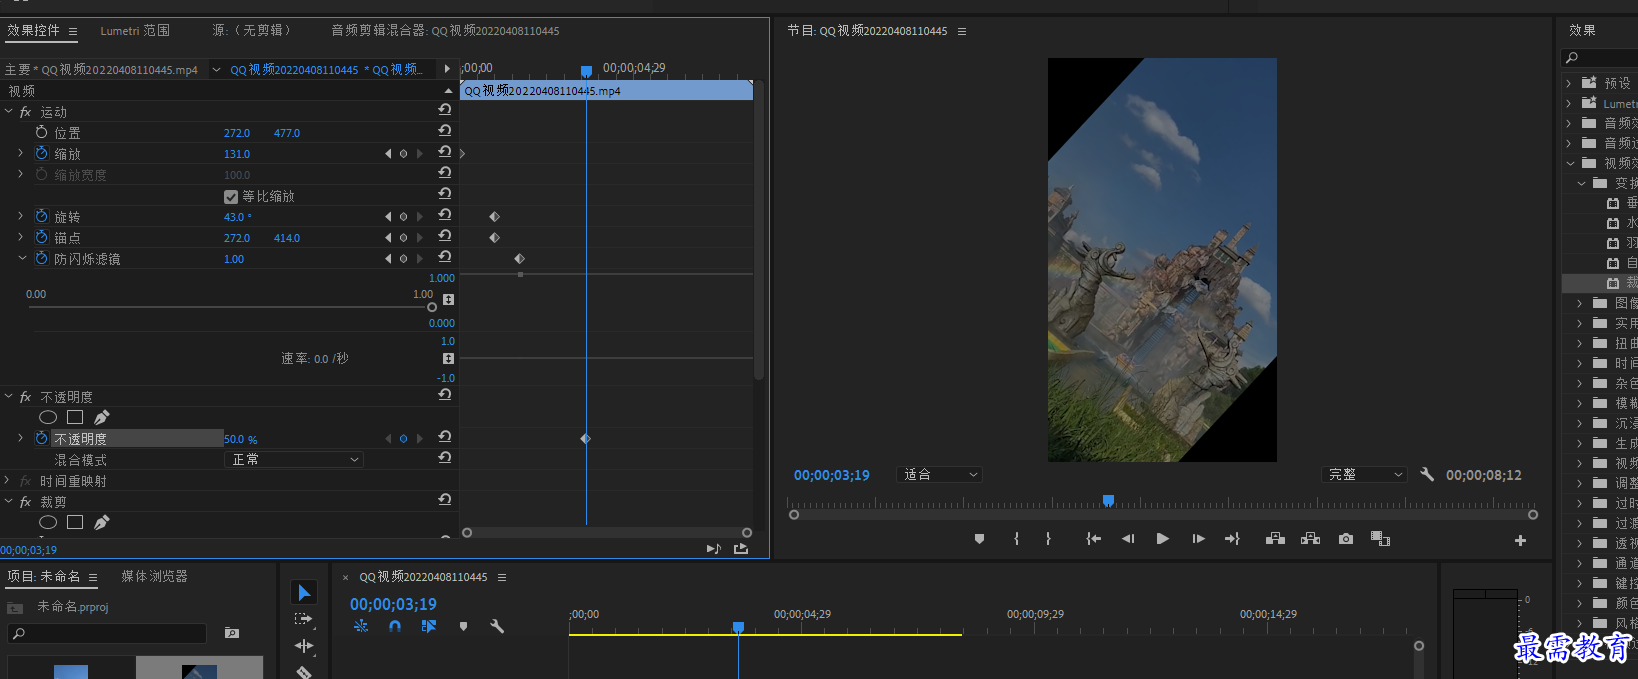Image resolution: width=1638 pixels, height=679 pixels.
Task: Expand the 时间重映射 effect group
Action: click(9, 481)
